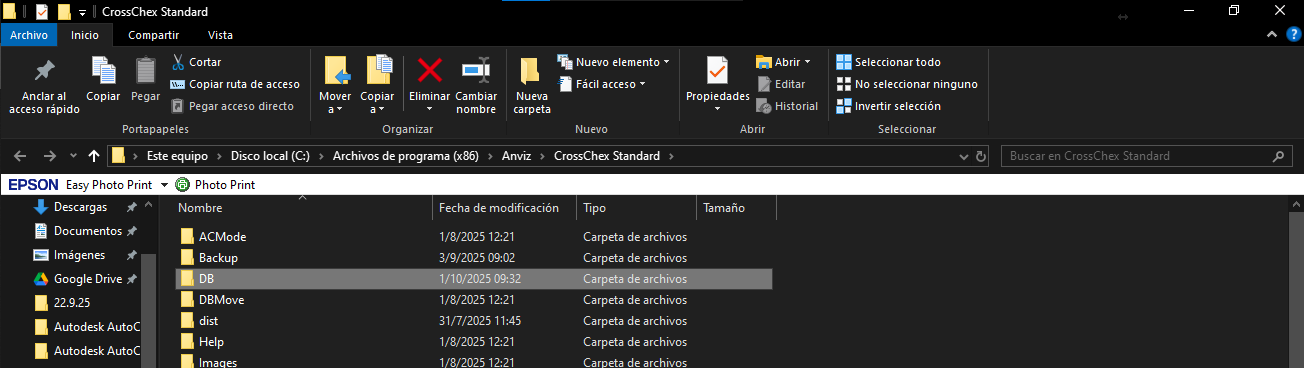Screen dimensions: 1304x368
Task: Click Disco local (C:) breadcrumb
Action: (269, 156)
